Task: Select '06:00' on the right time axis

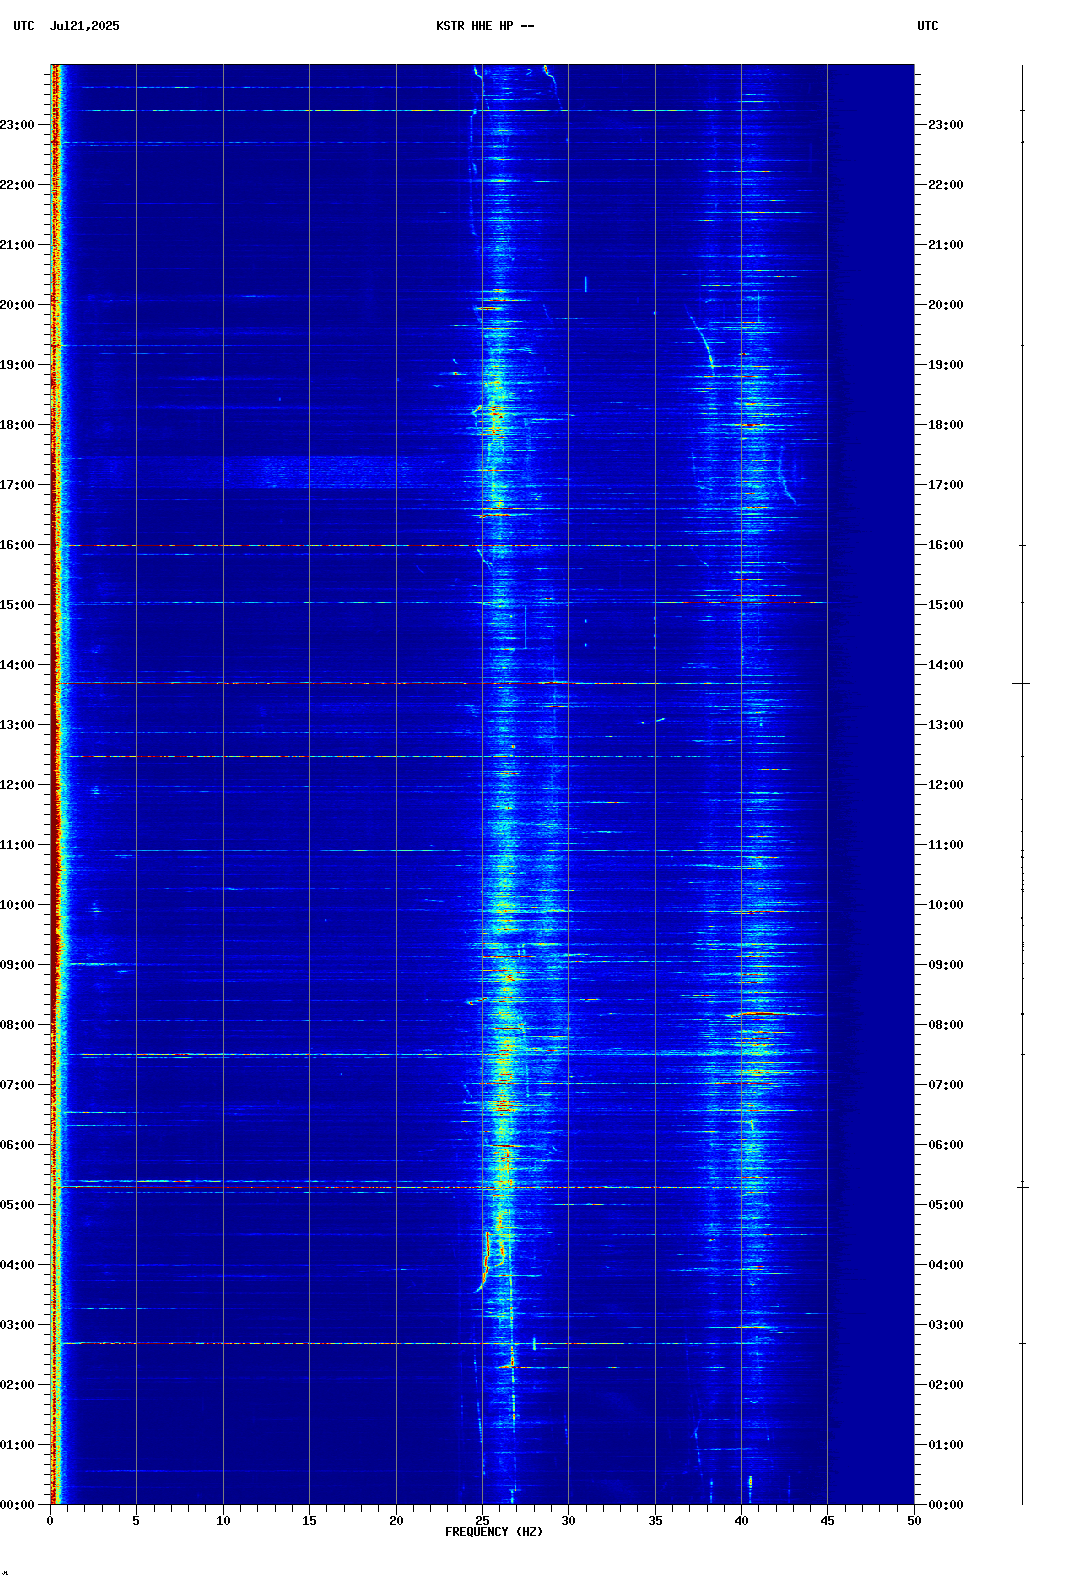Action: click(946, 1145)
